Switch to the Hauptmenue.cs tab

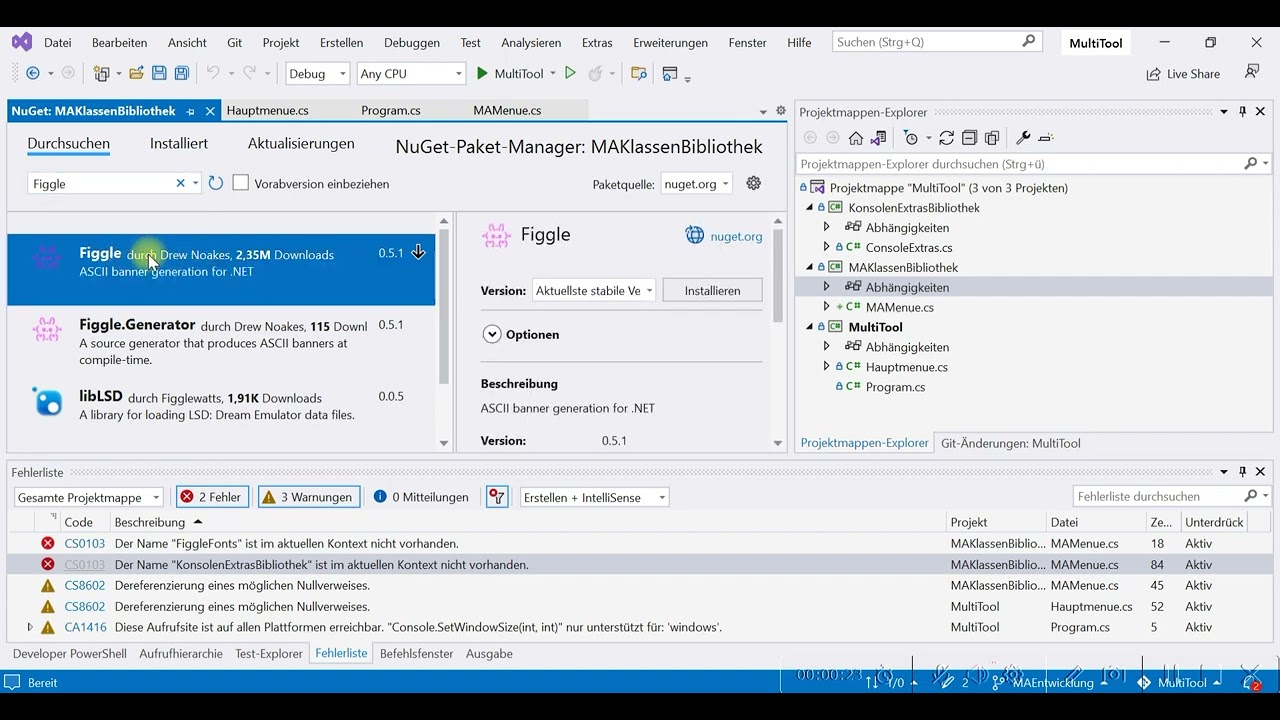click(x=268, y=111)
